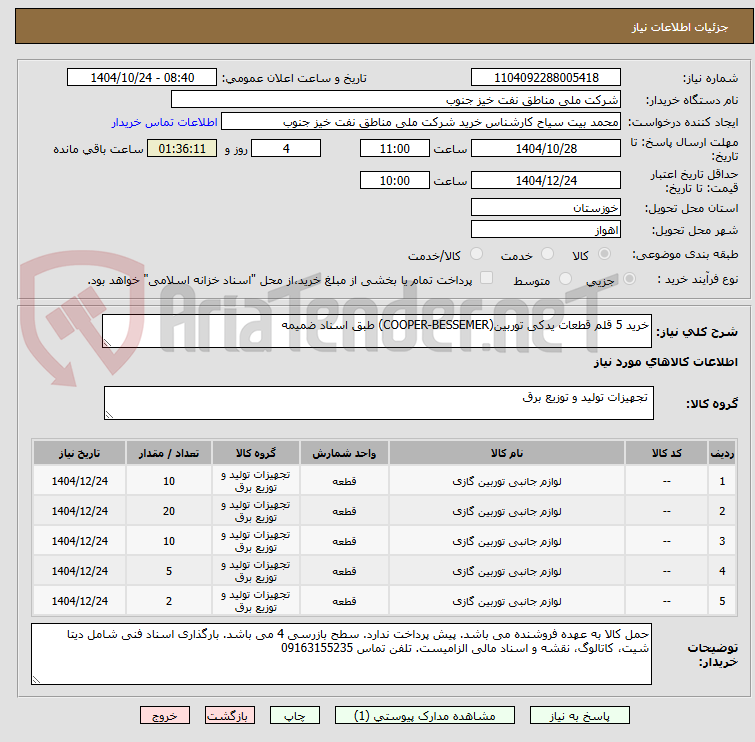
Task: Click the جزئیات اطلاعات نیاز page header
Action: coord(679,27)
